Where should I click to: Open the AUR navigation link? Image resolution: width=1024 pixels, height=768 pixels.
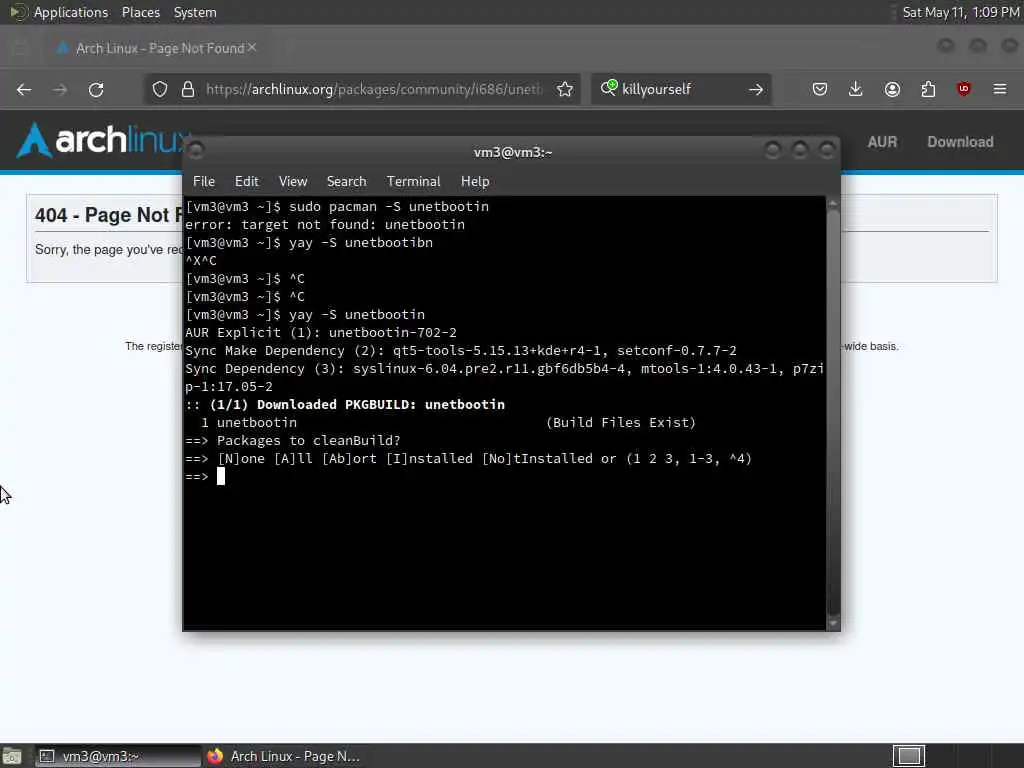[882, 142]
